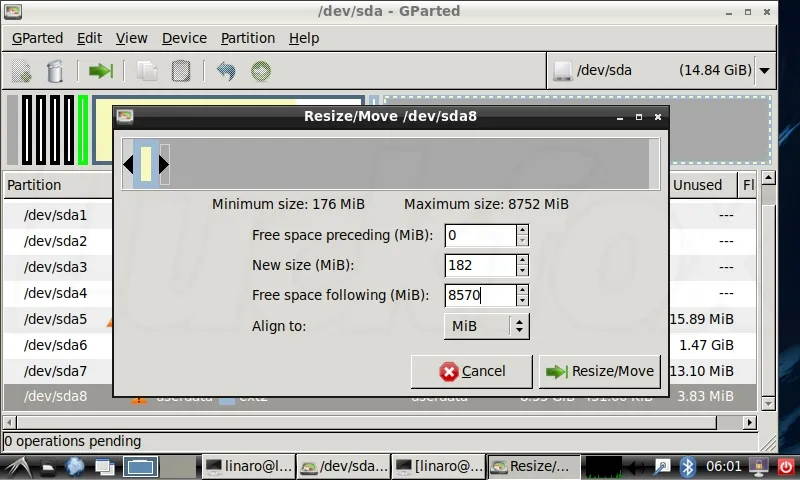800x480 pixels.
Task: Click the GParted icon in main title bar
Action: pyautogui.click(x=13, y=11)
